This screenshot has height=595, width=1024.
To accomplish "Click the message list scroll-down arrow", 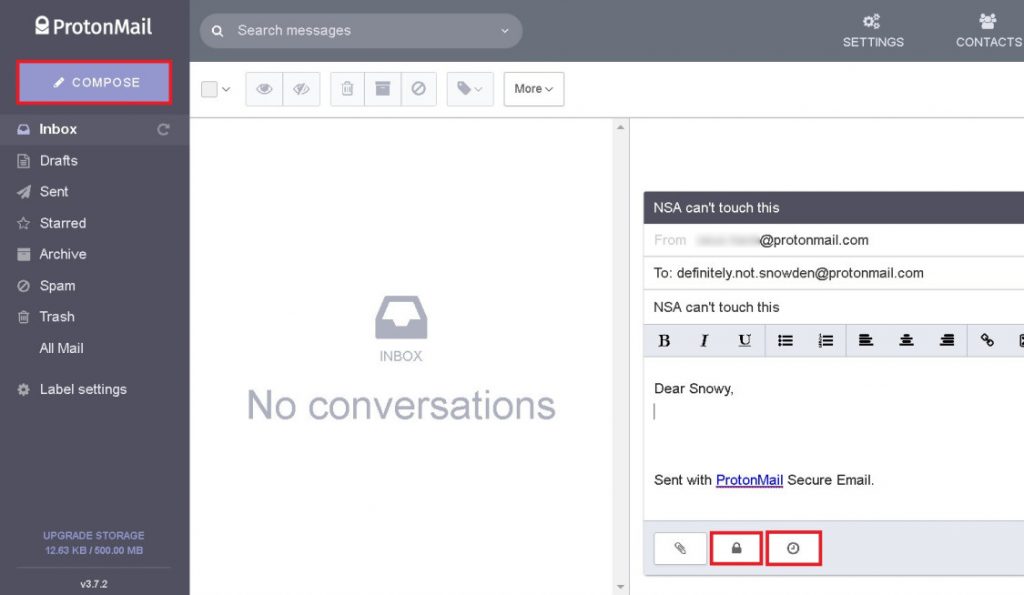I will click(x=620, y=587).
